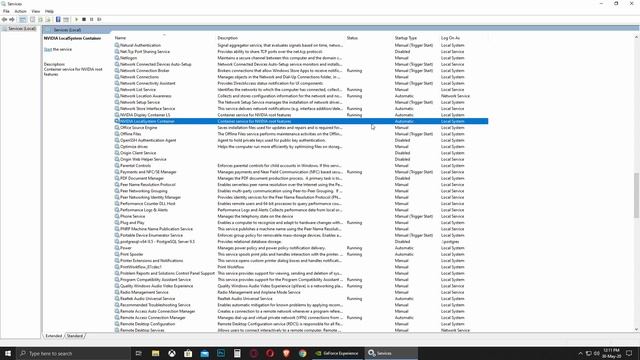Open the Xbox app from taskbar

(172, 353)
